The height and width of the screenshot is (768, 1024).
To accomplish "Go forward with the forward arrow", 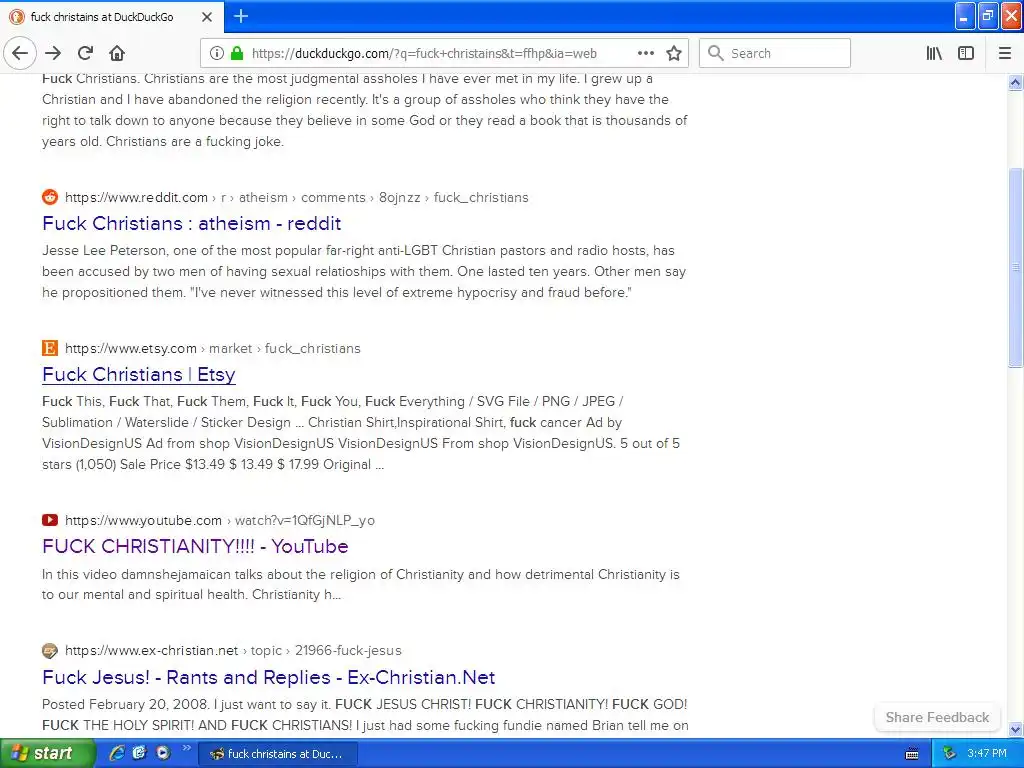I will 54,54.
